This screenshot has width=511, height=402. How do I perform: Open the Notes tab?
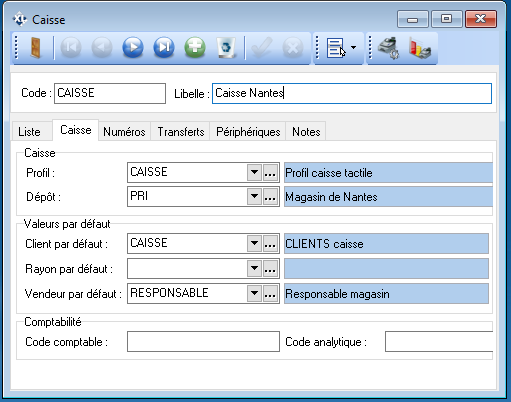[x=306, y=132]
